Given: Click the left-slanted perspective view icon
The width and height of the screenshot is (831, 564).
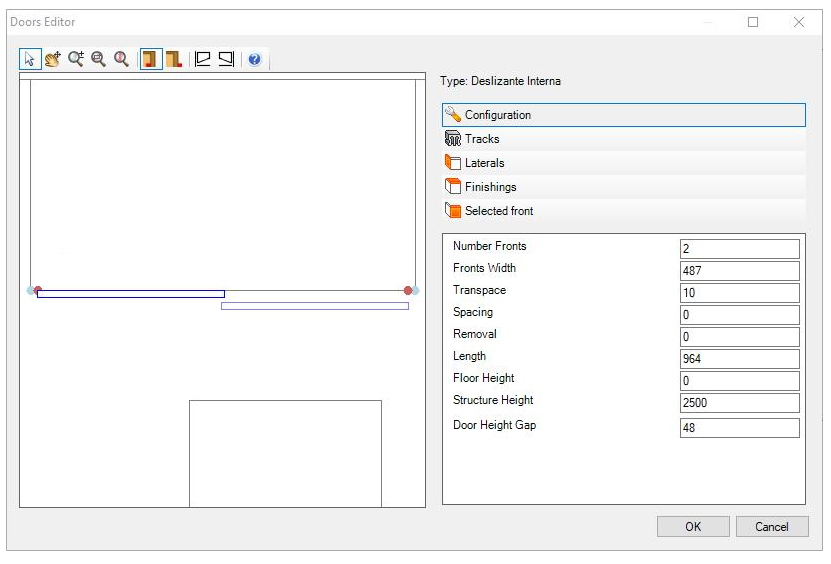Looking at the screenshot, I should coord(203,59).
